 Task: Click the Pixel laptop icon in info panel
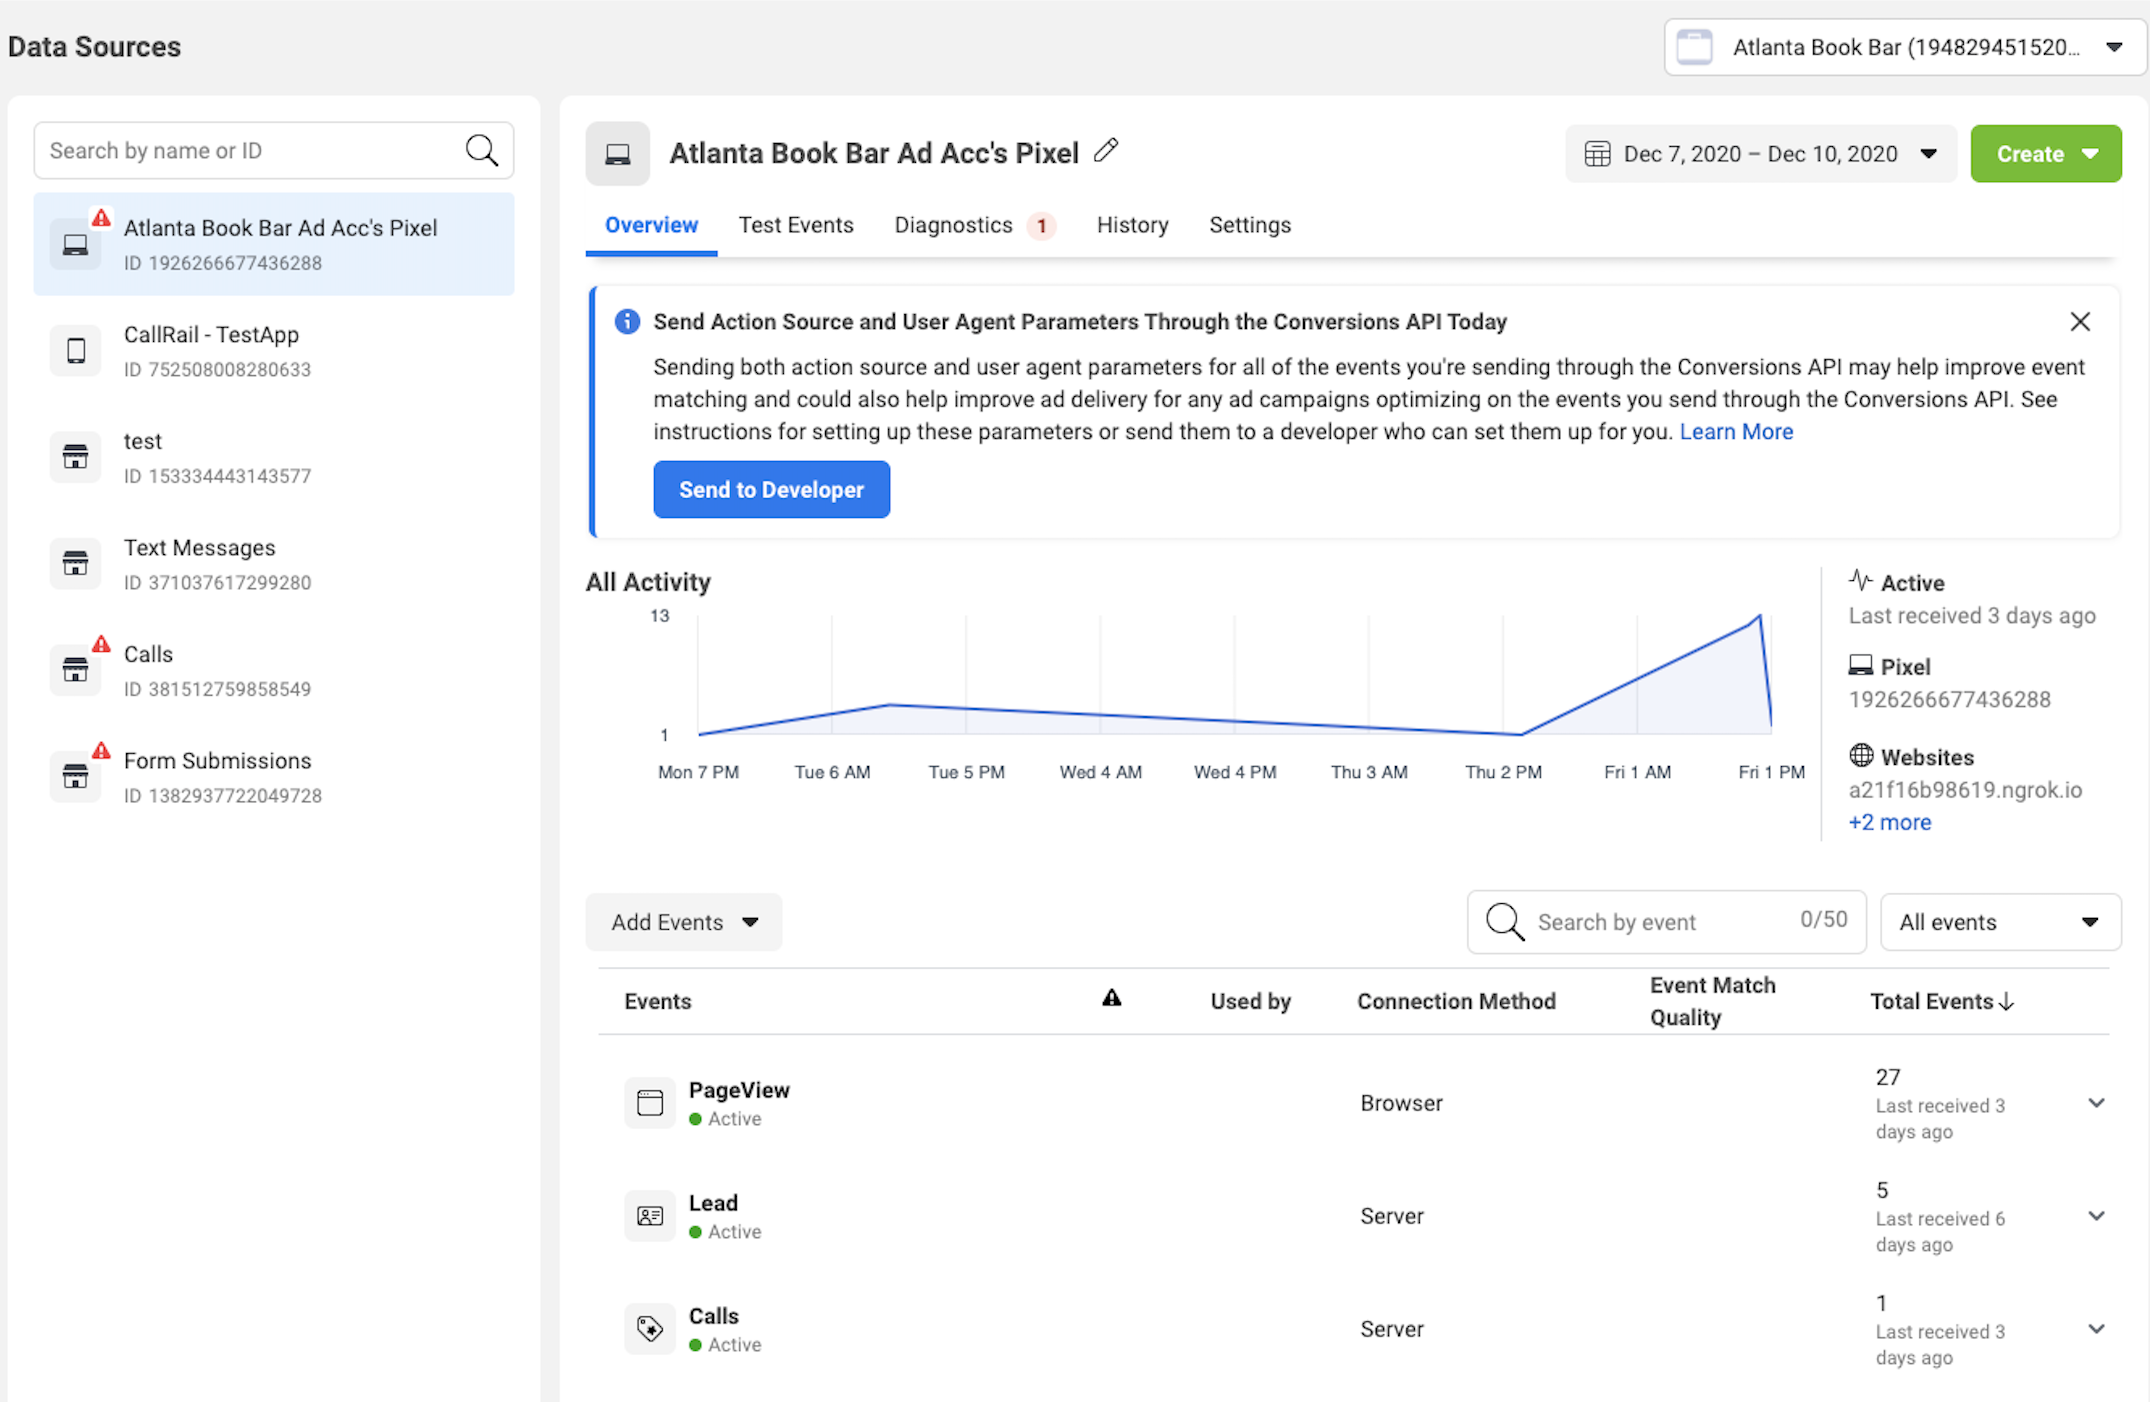click(x=1861, y=665)
